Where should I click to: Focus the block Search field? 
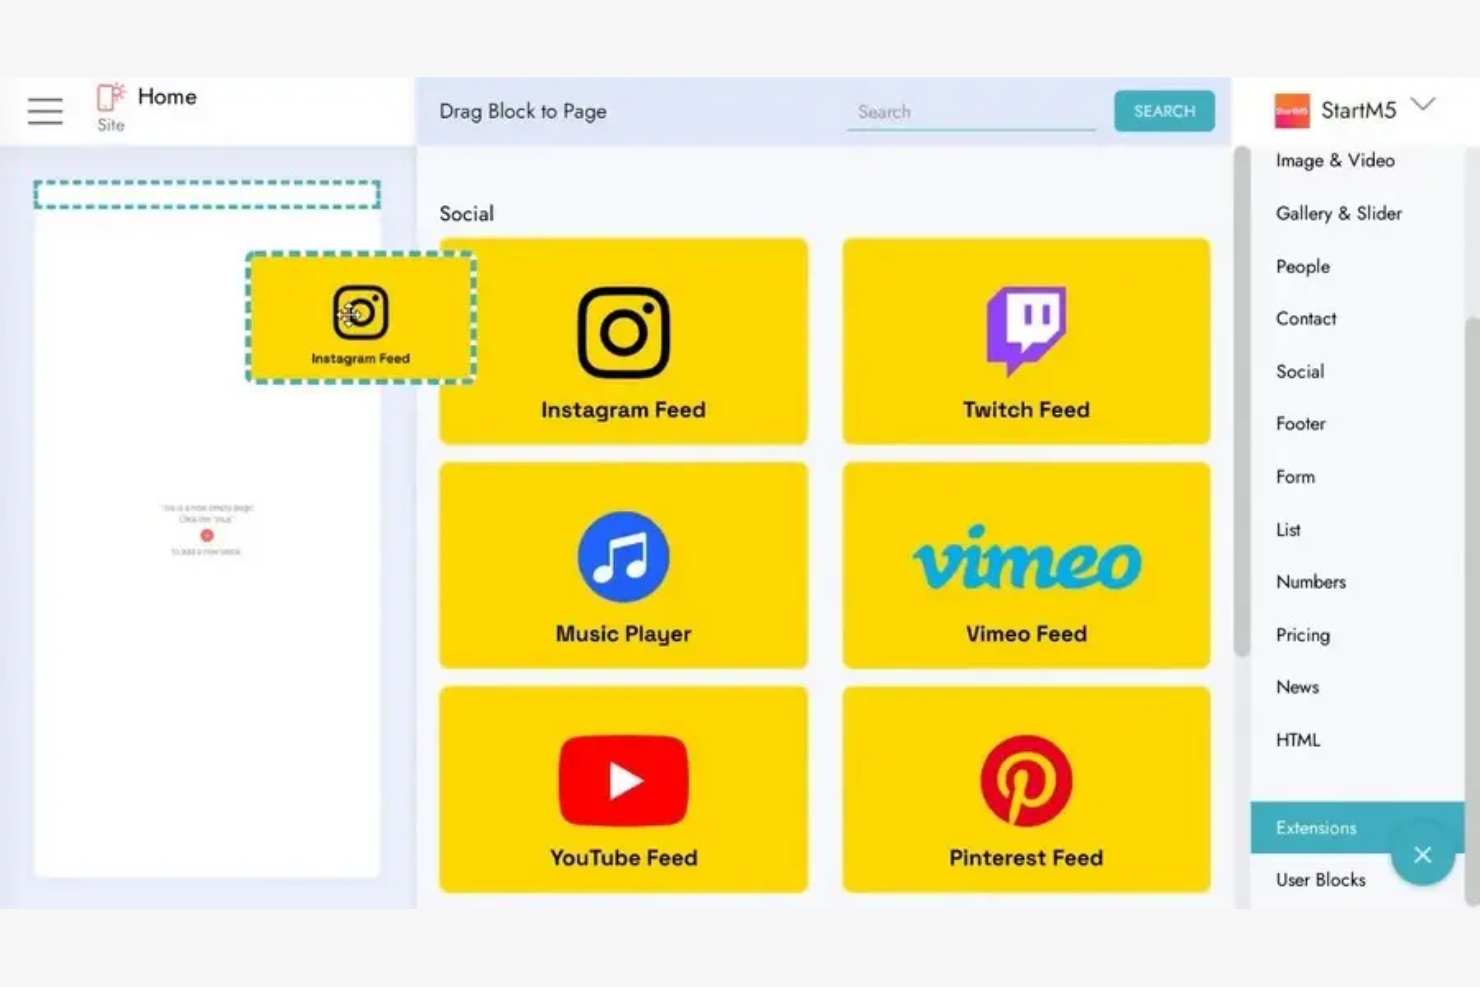click(972, 112)
